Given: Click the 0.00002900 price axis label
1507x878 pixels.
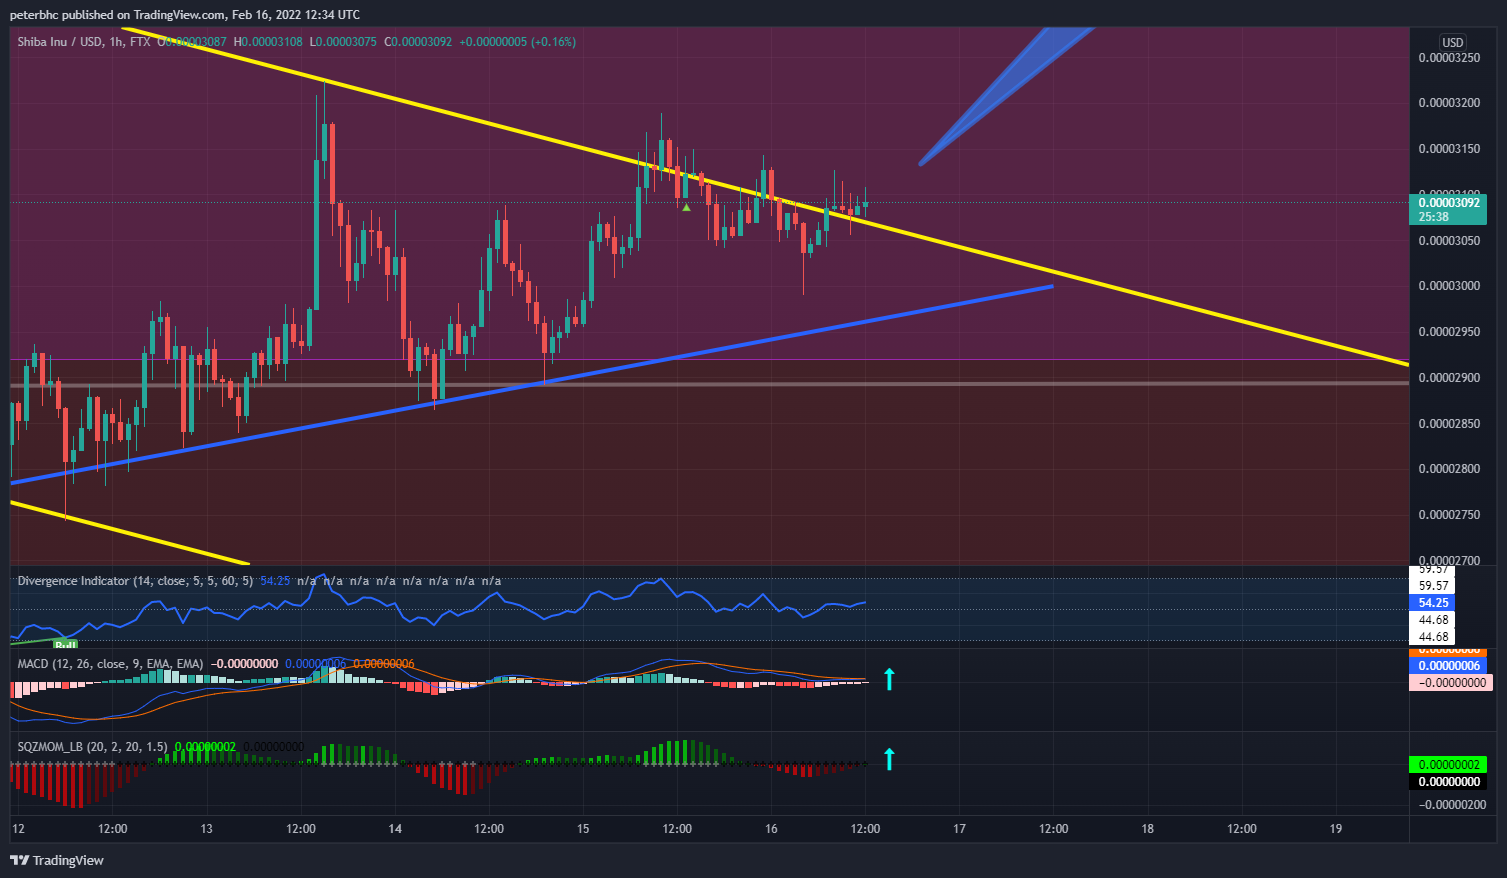Looking at the screenshot, I should click(x=1449, y=378).
